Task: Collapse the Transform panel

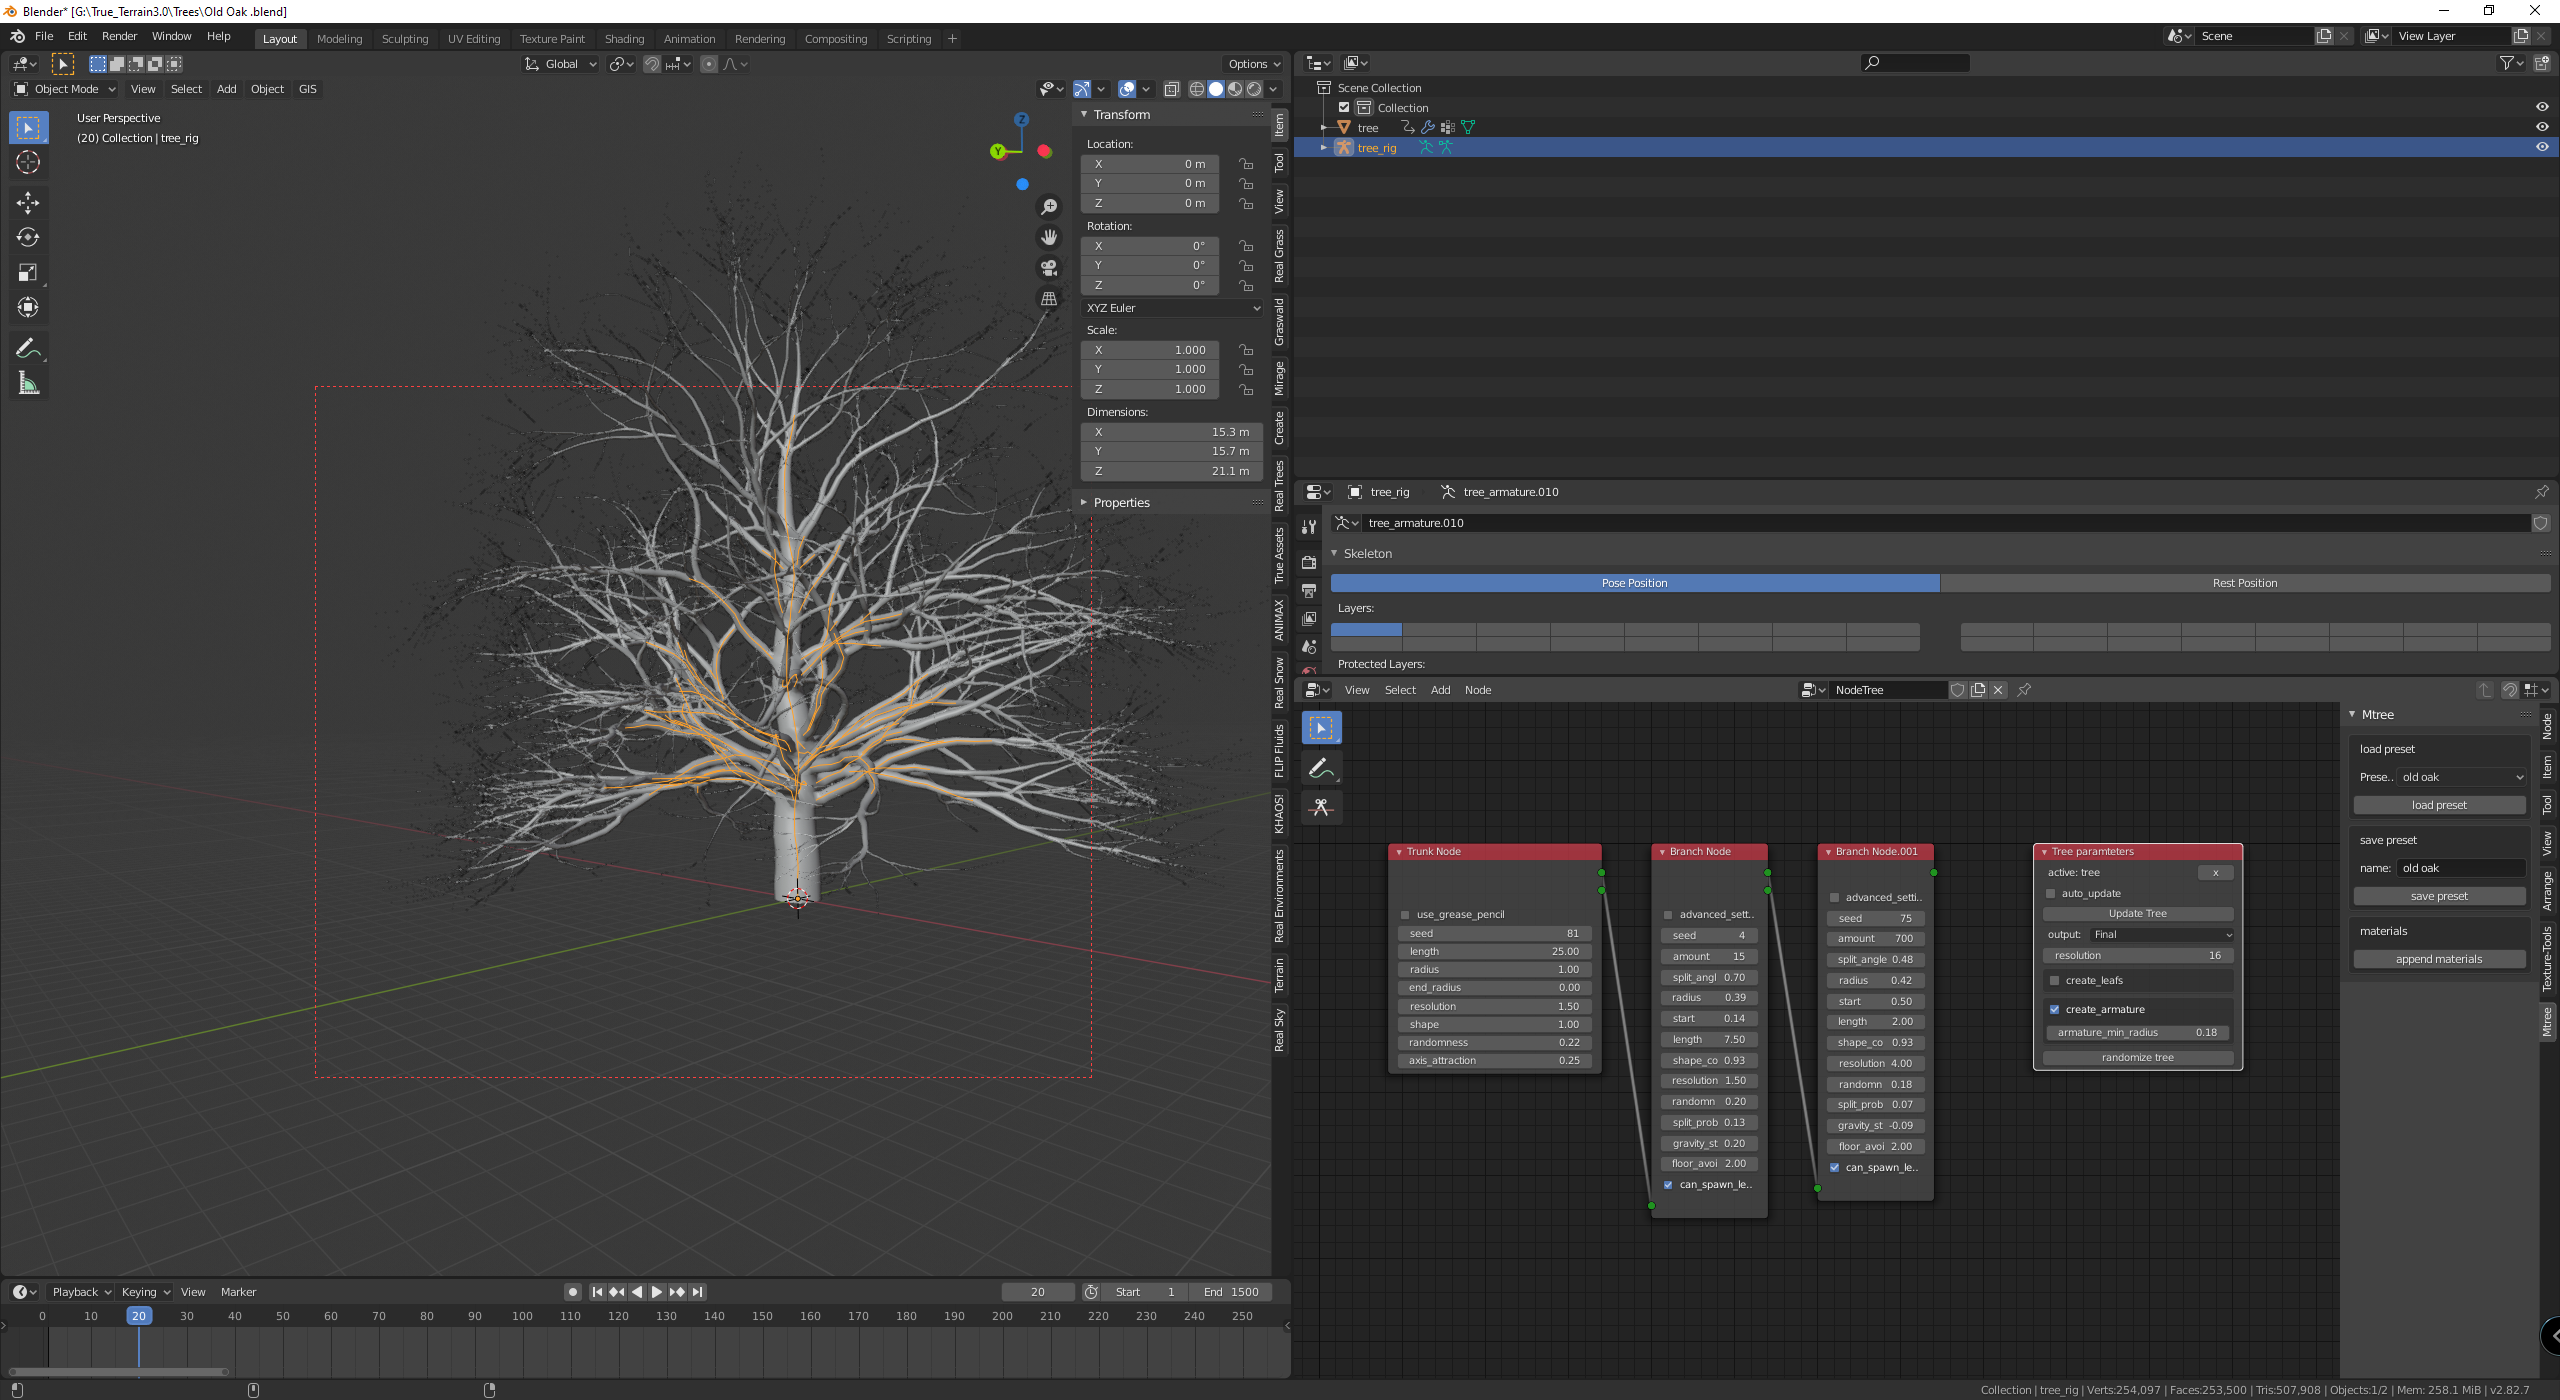Action: pos(1083,114)
